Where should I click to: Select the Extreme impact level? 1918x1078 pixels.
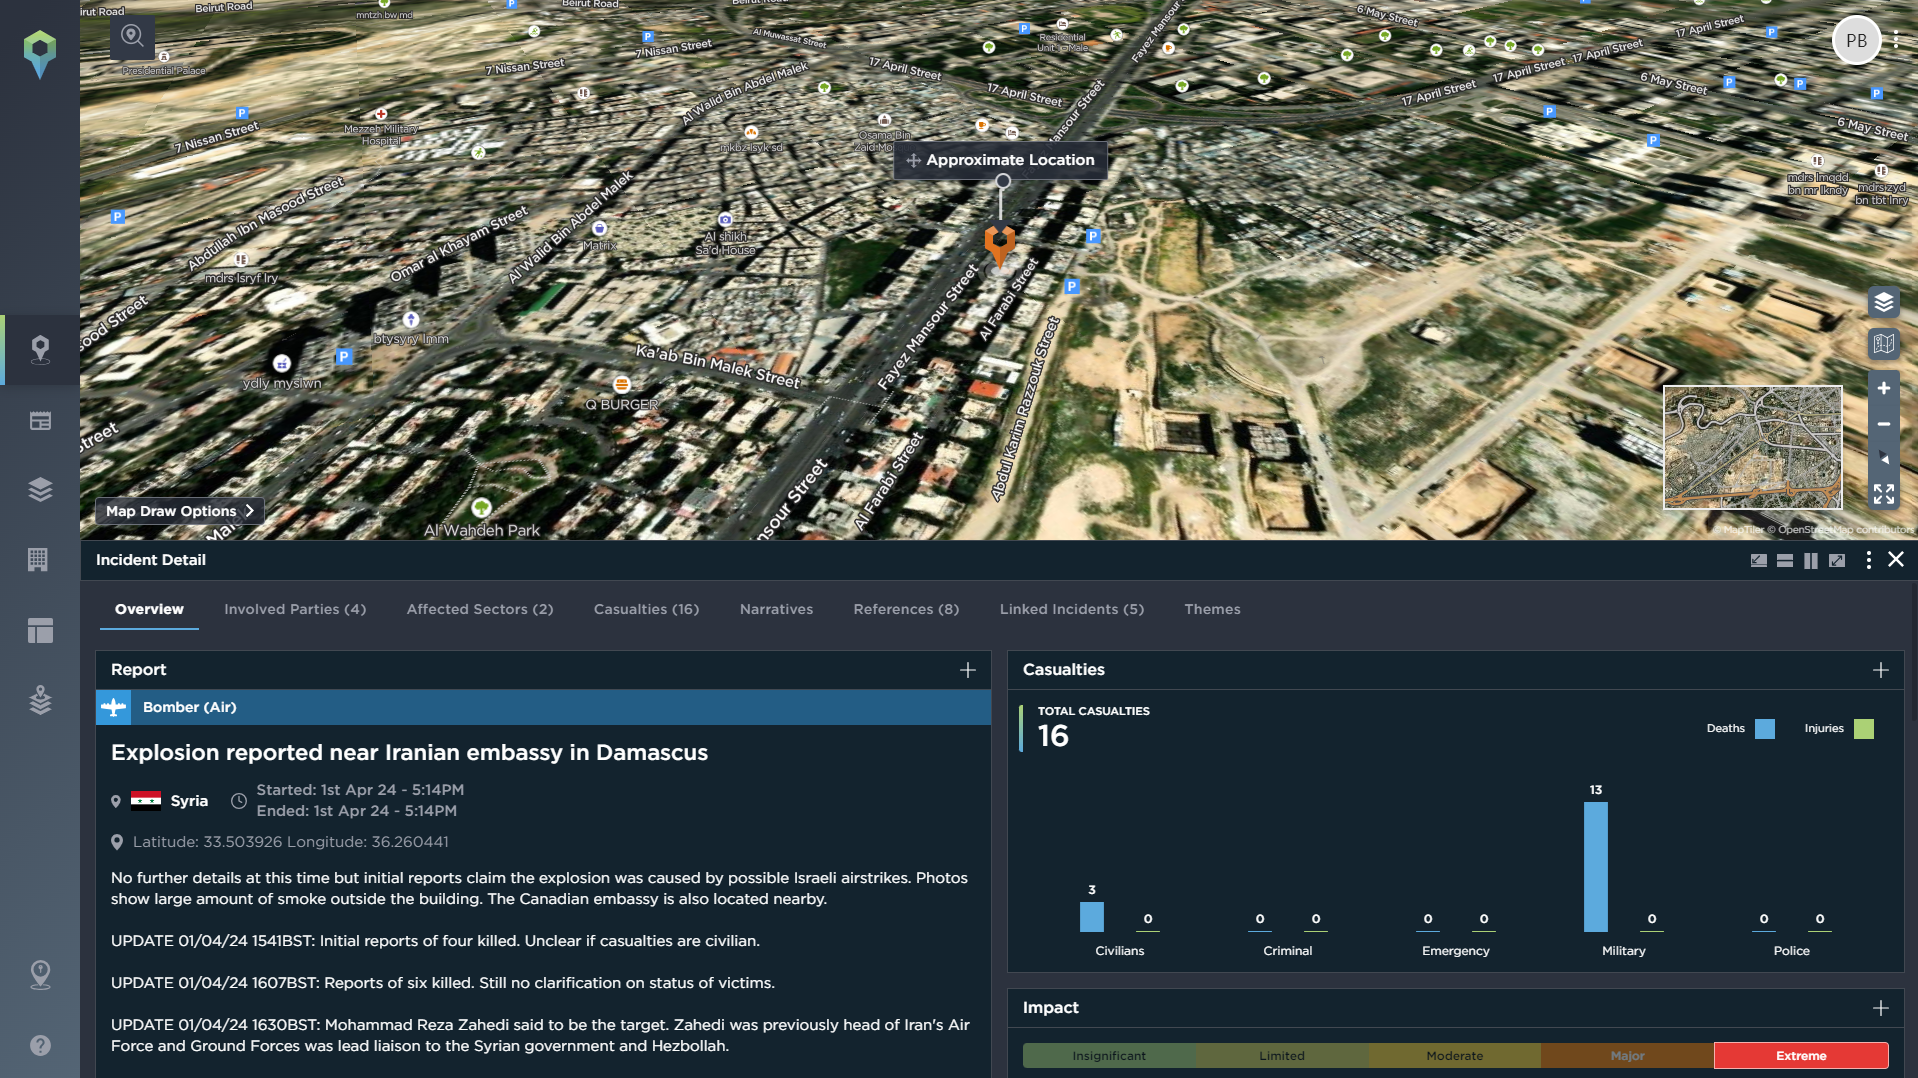(x=1801, y=1056)
